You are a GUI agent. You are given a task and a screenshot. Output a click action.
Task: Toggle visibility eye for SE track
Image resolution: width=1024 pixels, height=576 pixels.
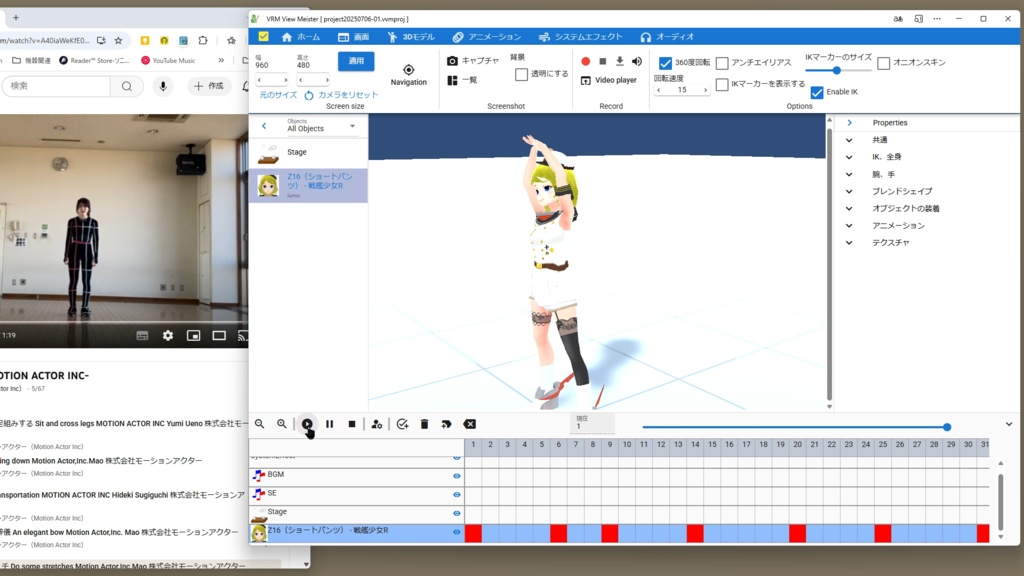pos(456,494)
